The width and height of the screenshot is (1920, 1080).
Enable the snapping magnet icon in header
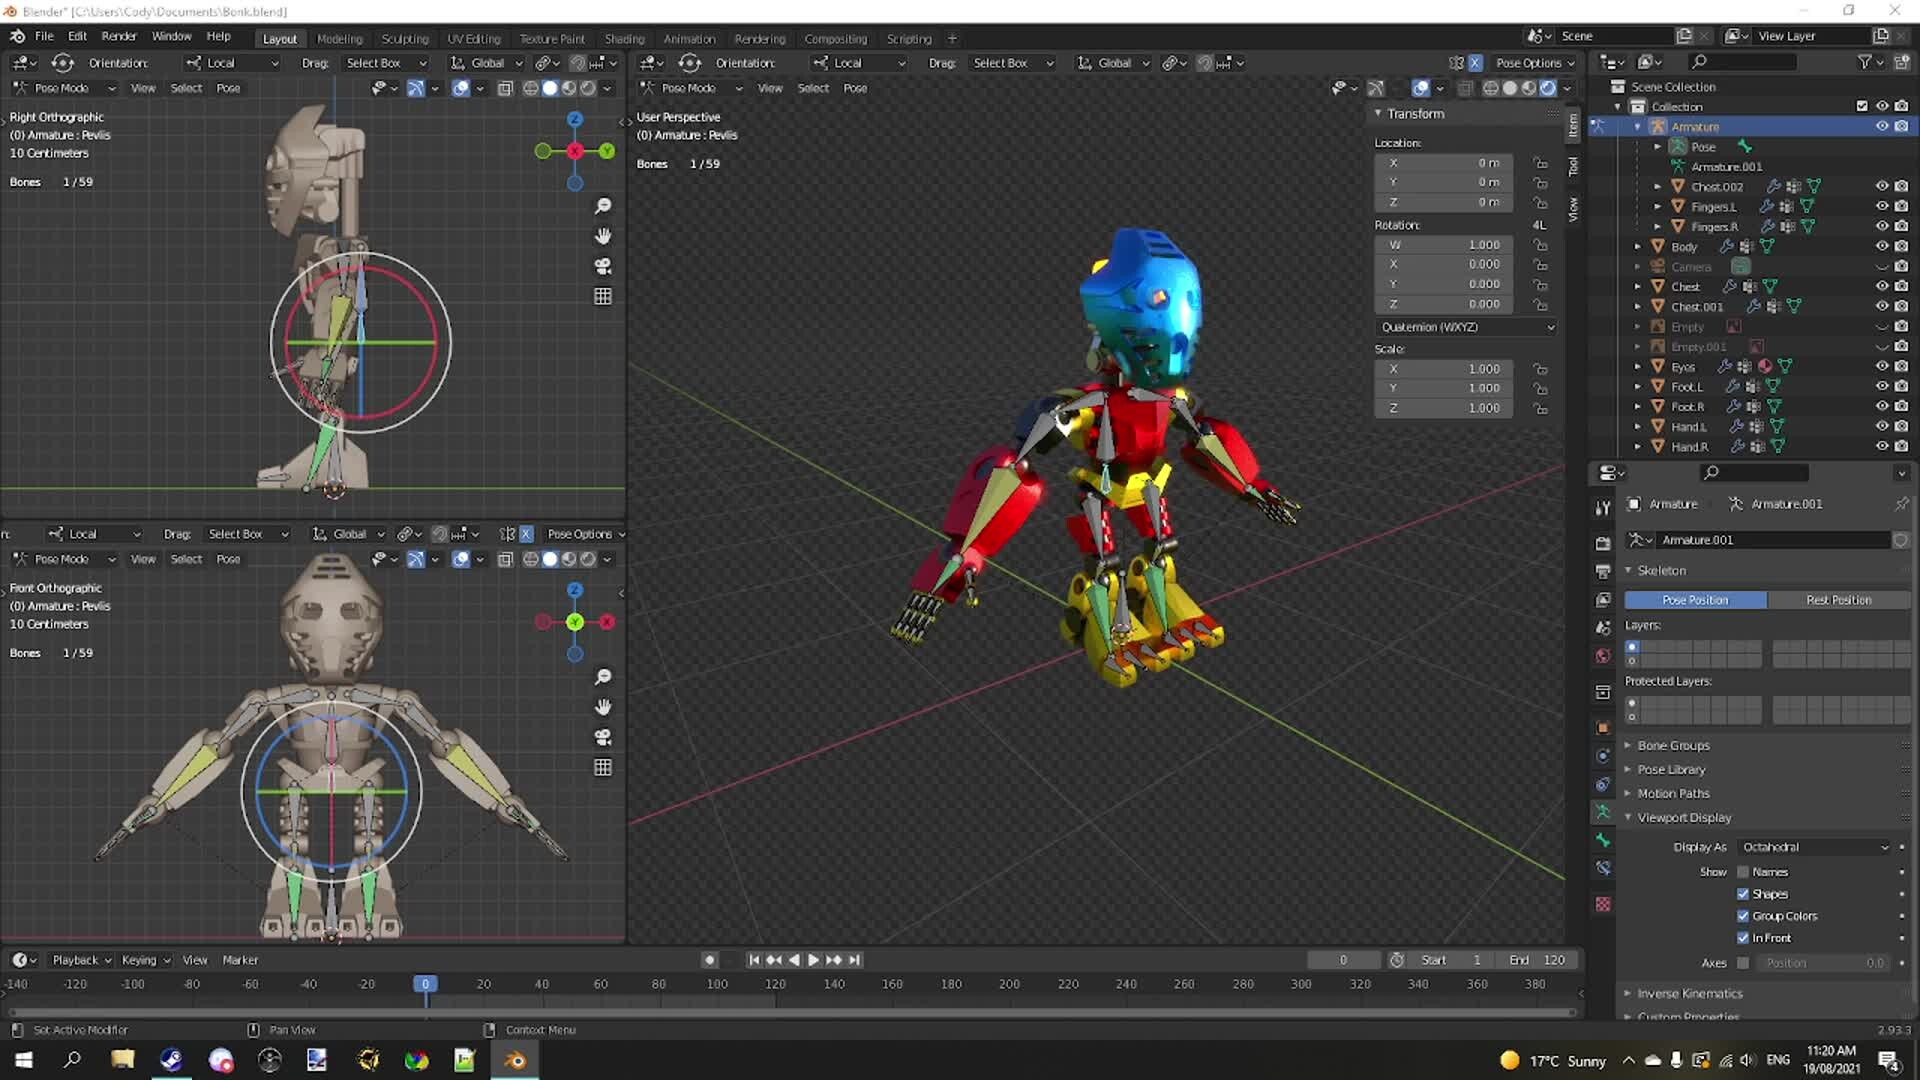tap(1204, 62)
